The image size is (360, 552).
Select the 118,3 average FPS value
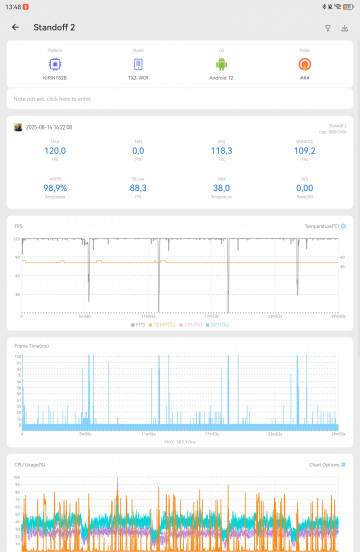221,151
